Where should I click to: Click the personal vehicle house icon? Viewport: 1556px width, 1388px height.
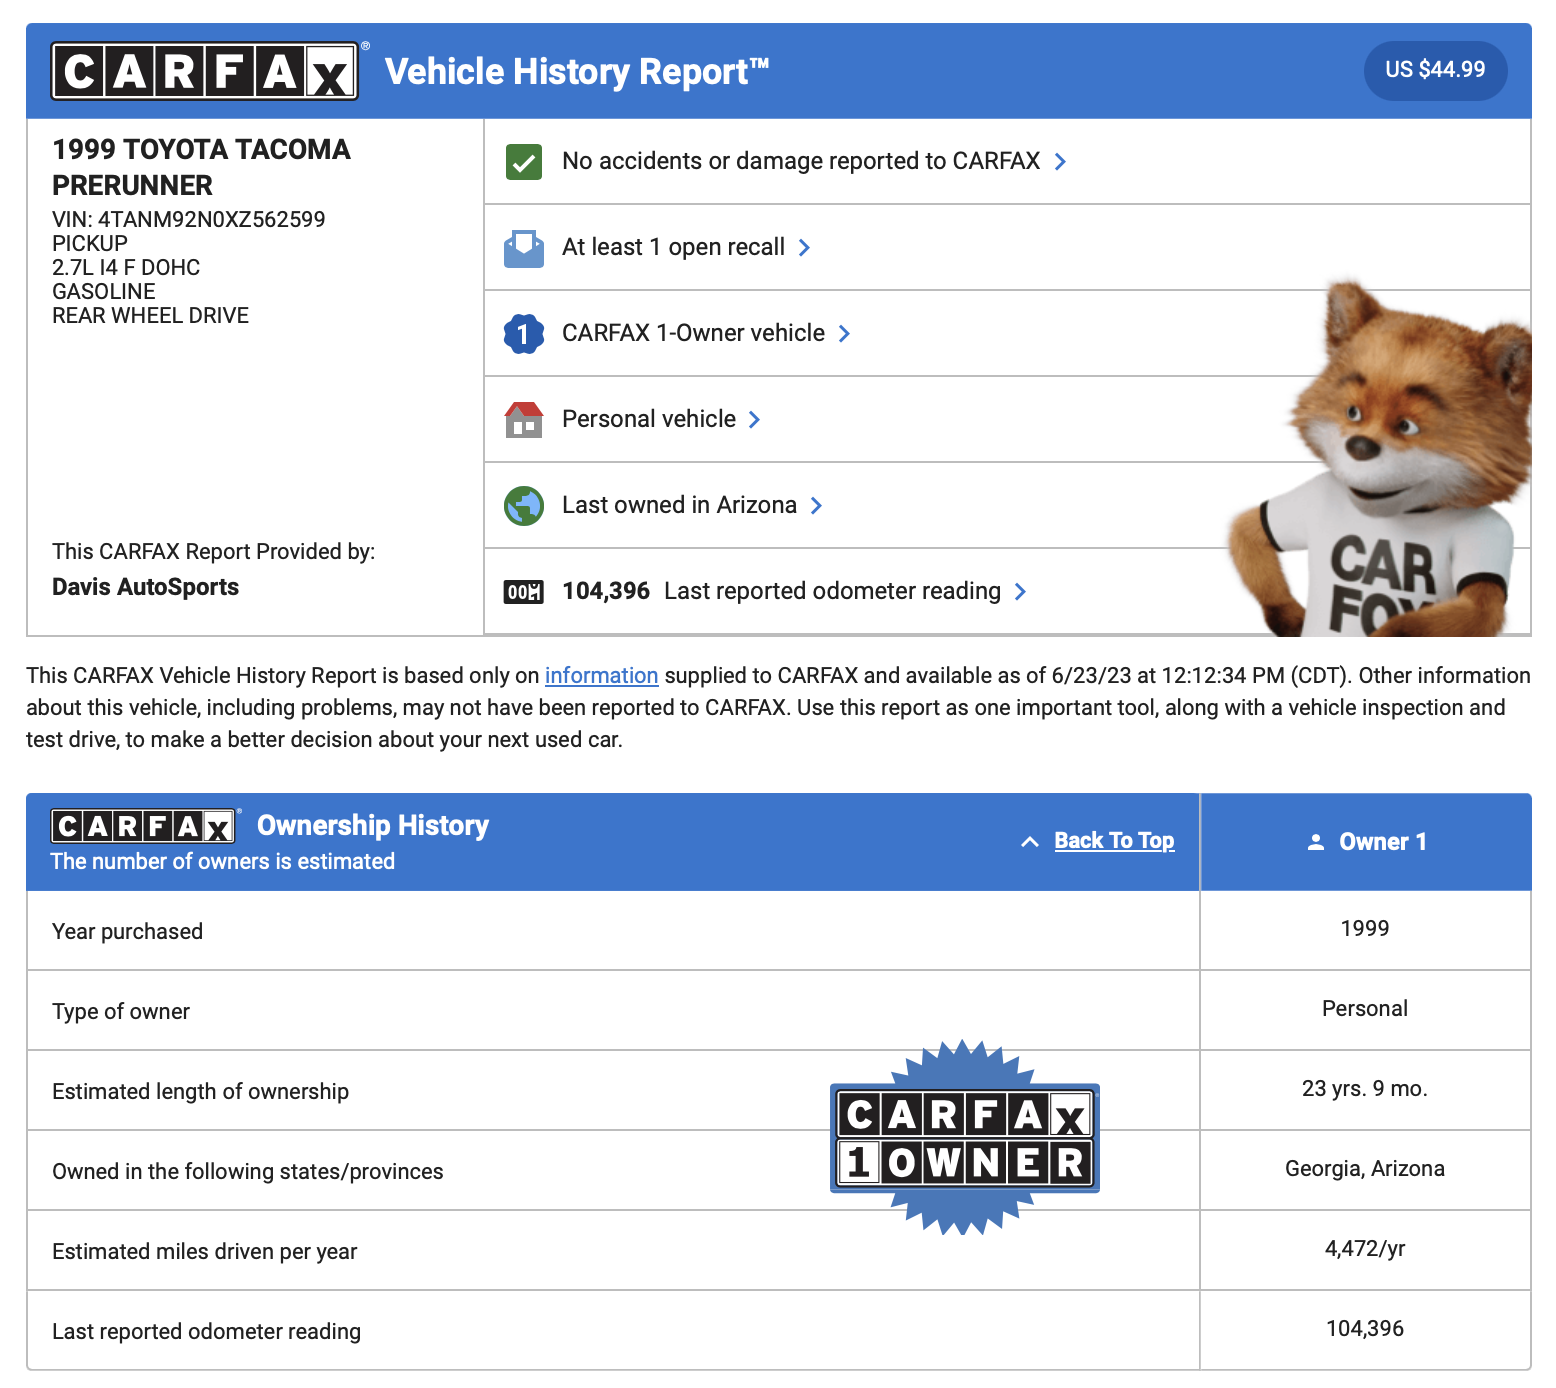(x=524, y=419)
